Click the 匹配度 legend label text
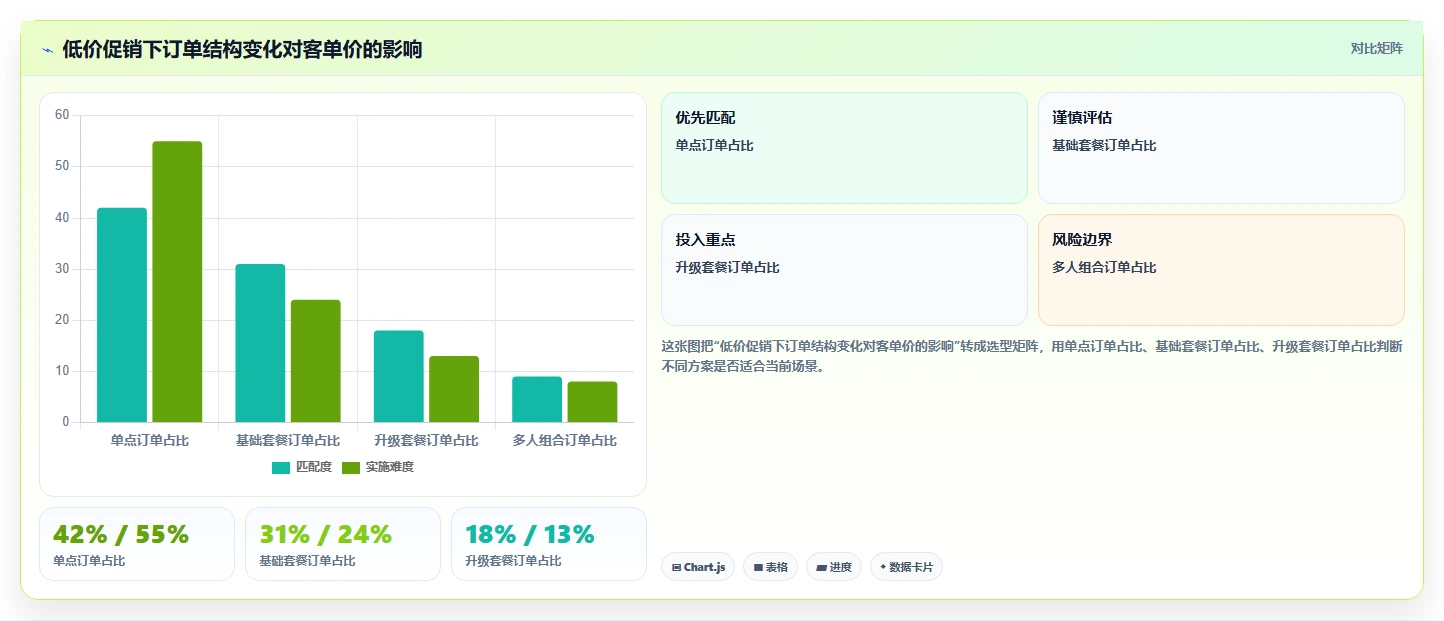 click(x=314, y=467)
